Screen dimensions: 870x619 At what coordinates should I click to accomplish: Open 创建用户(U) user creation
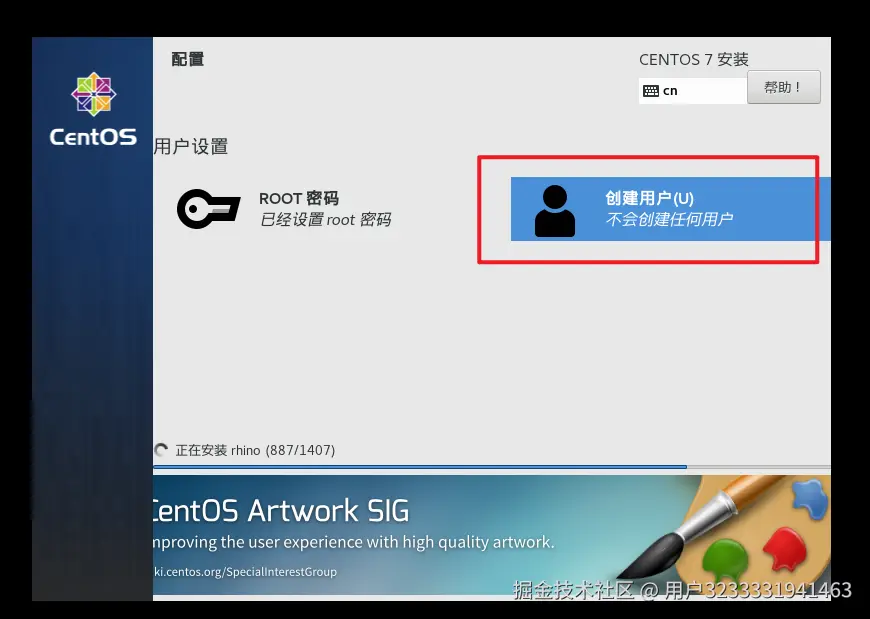click(x=670, y=209)
